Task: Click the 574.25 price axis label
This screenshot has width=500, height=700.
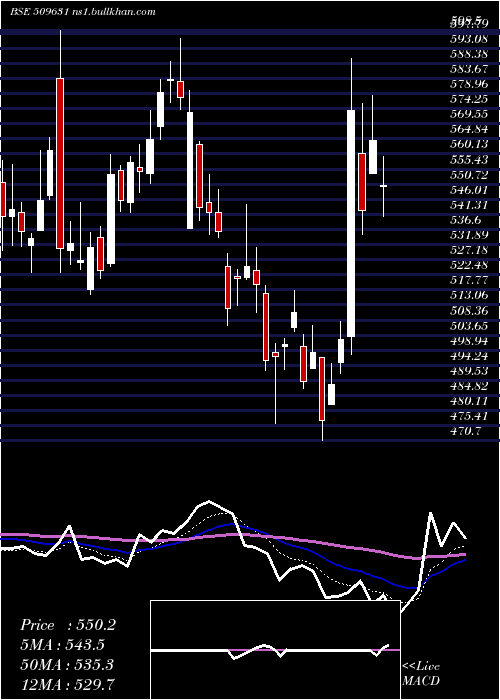Action: tap(469, 99)
